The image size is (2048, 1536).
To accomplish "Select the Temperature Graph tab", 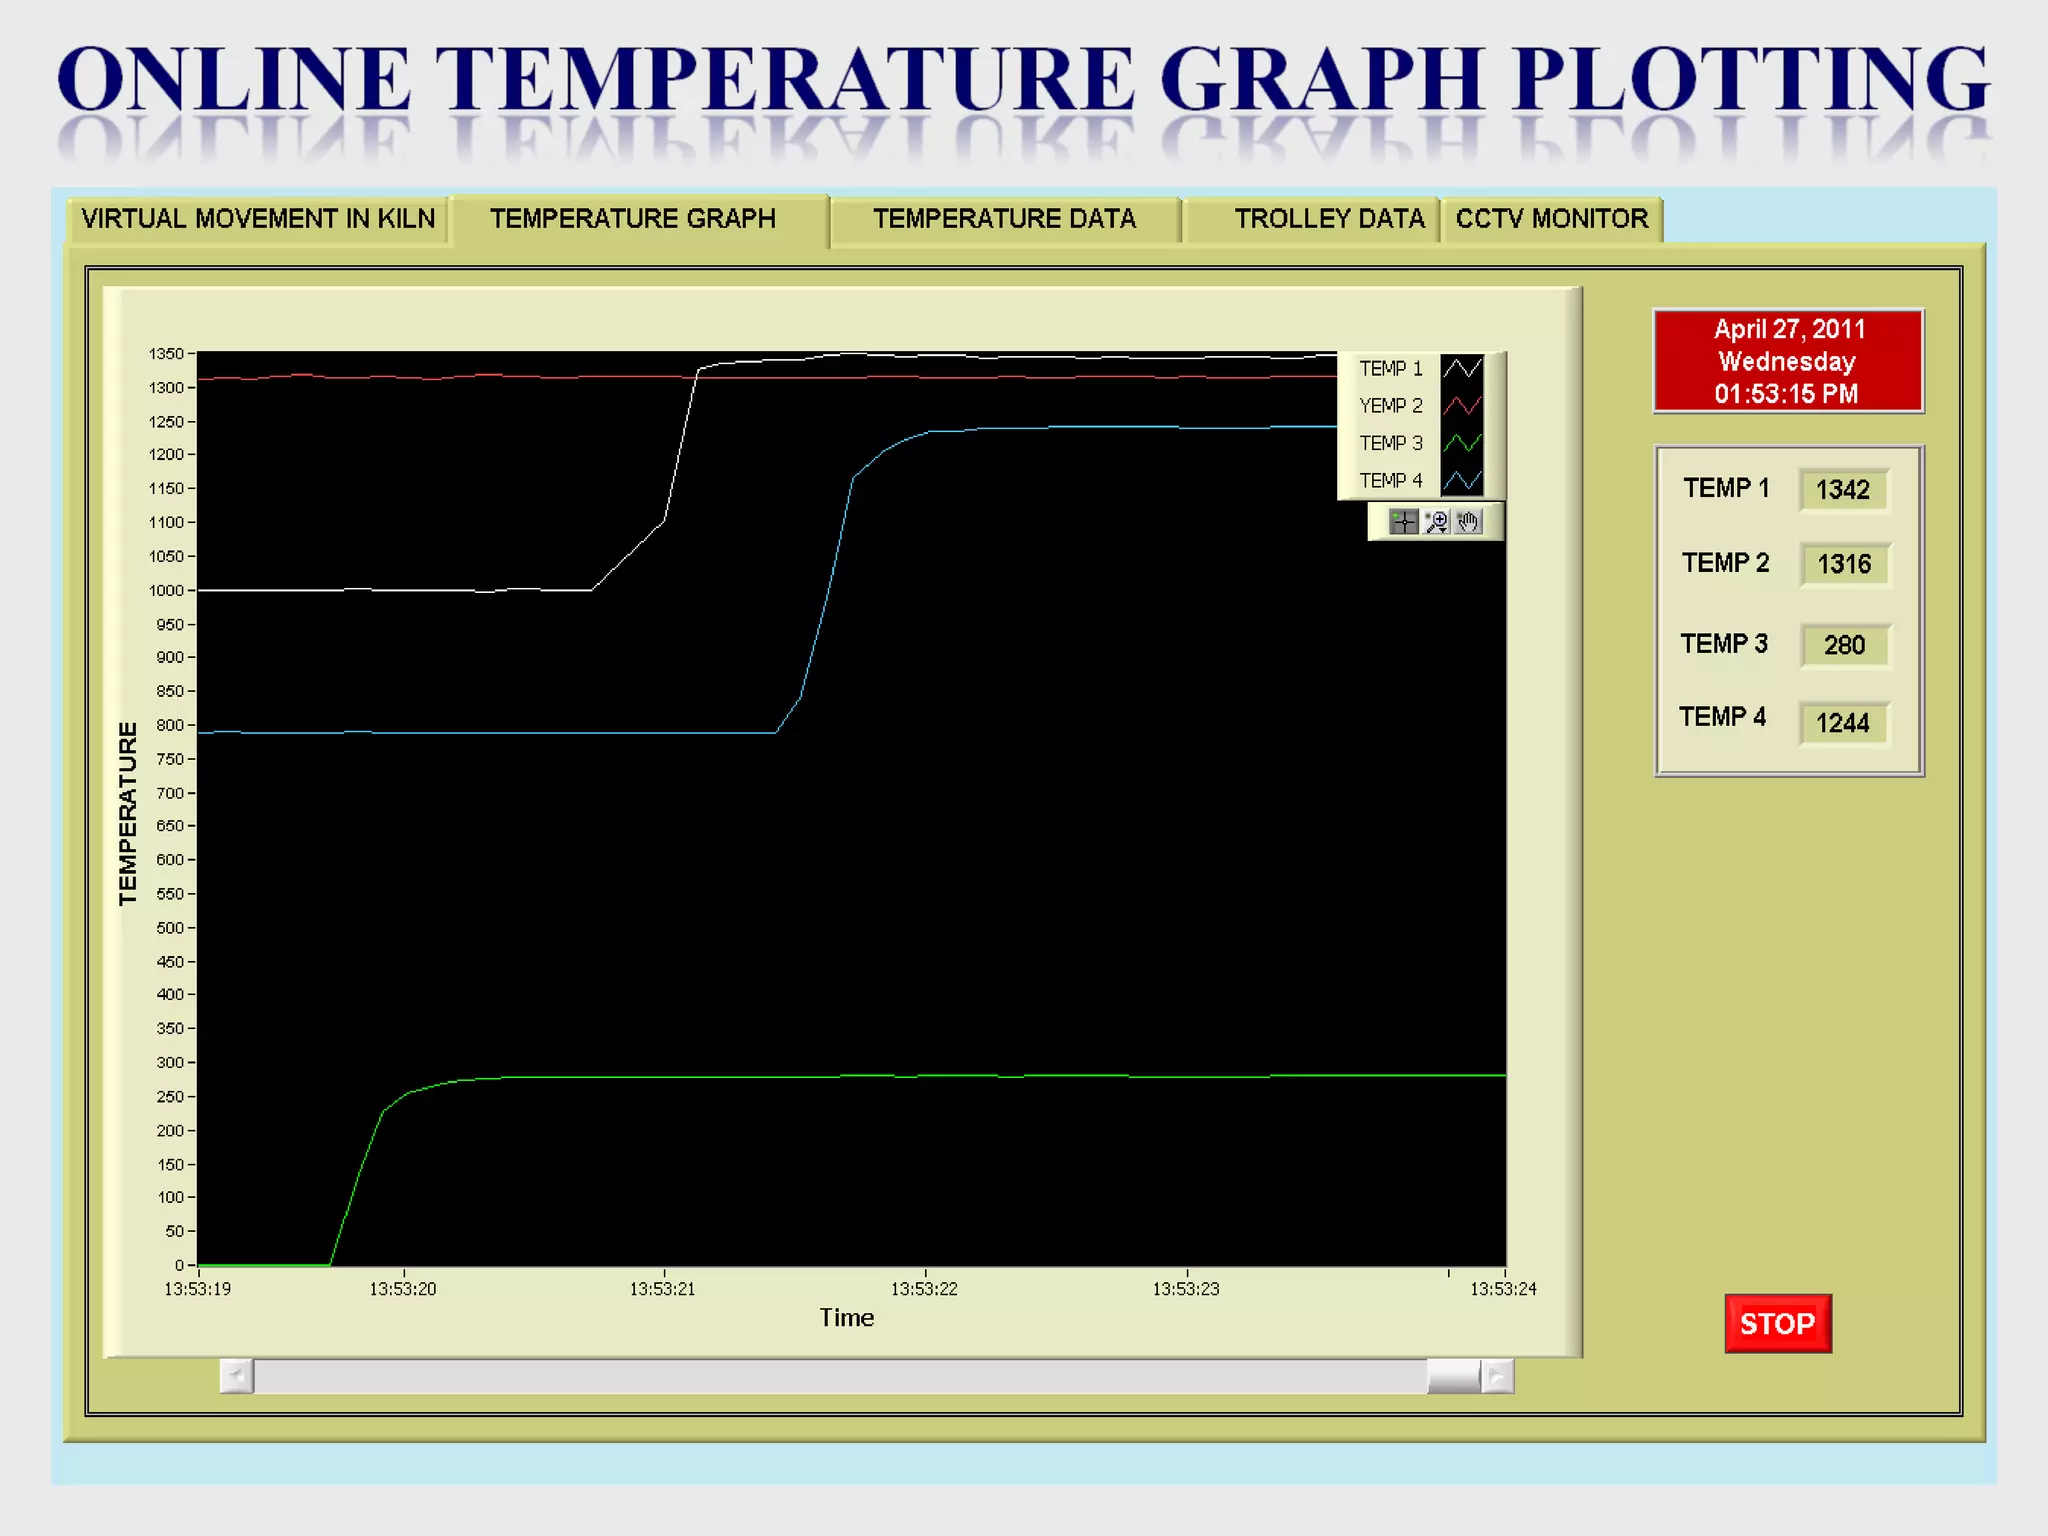I will [632, 219].
